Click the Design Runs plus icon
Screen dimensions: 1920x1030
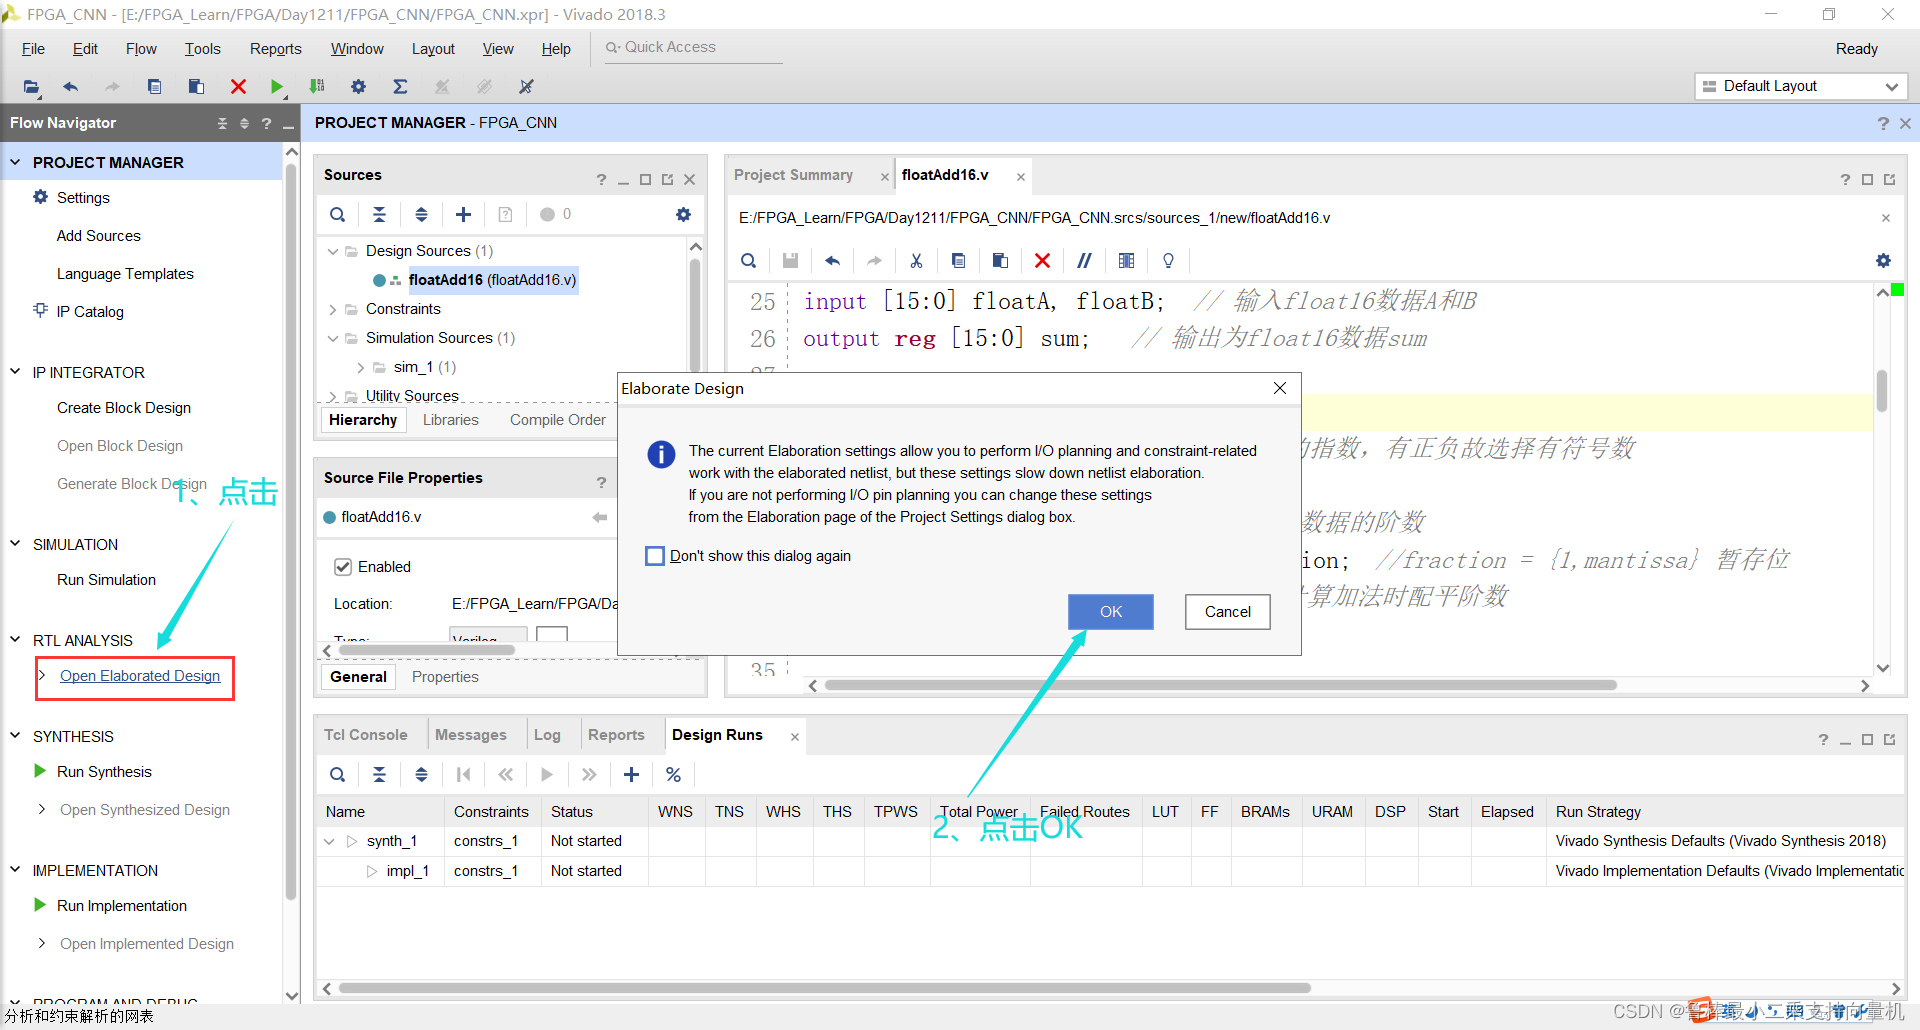pos(631,774)
